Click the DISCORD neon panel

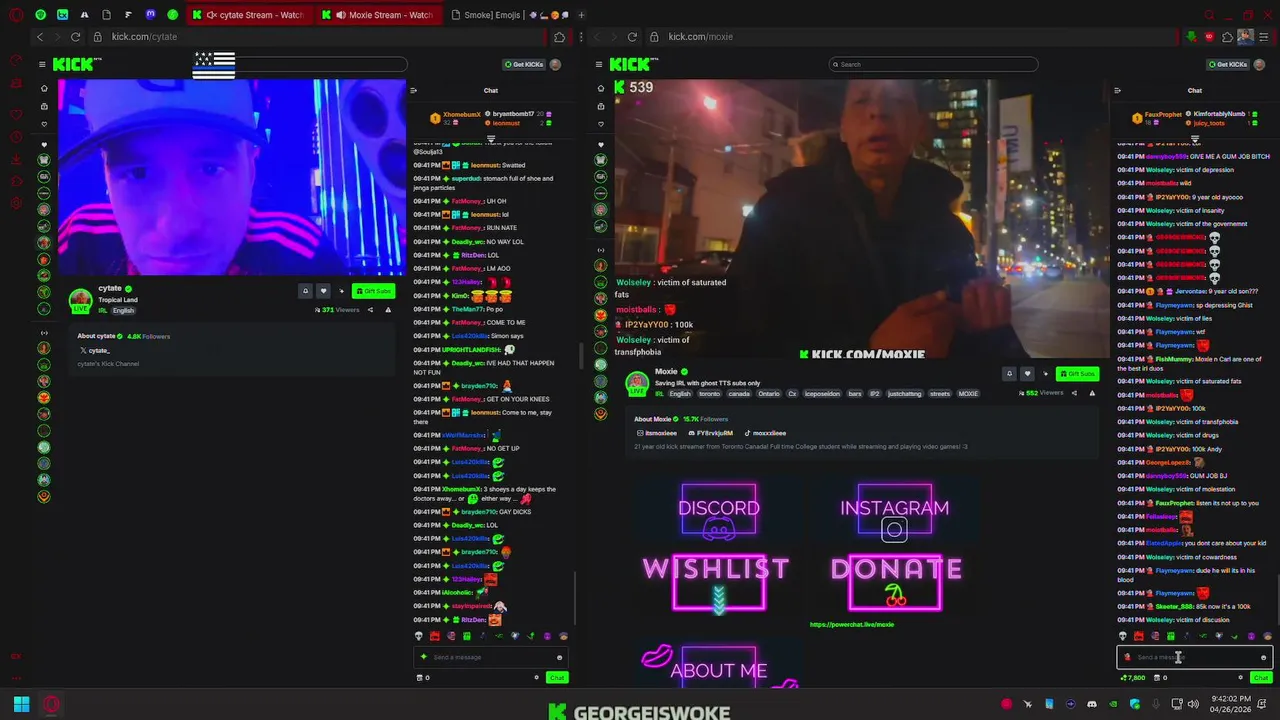(719, 513)
